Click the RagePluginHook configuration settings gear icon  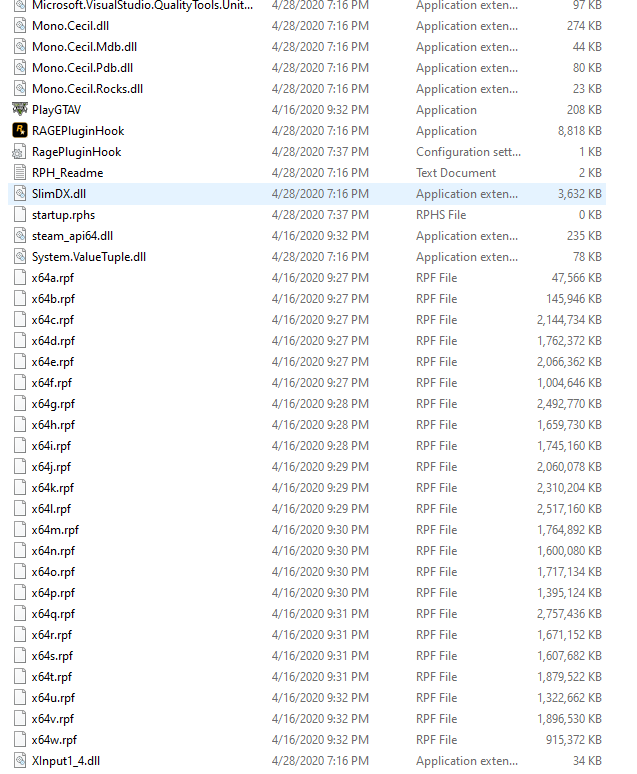20,152
